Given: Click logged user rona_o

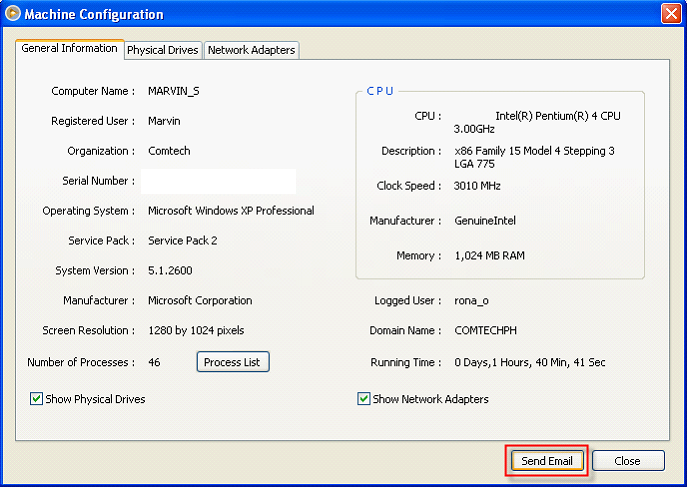Looking at the screenshot, I should pyautogui.click(x=471, y=301).
